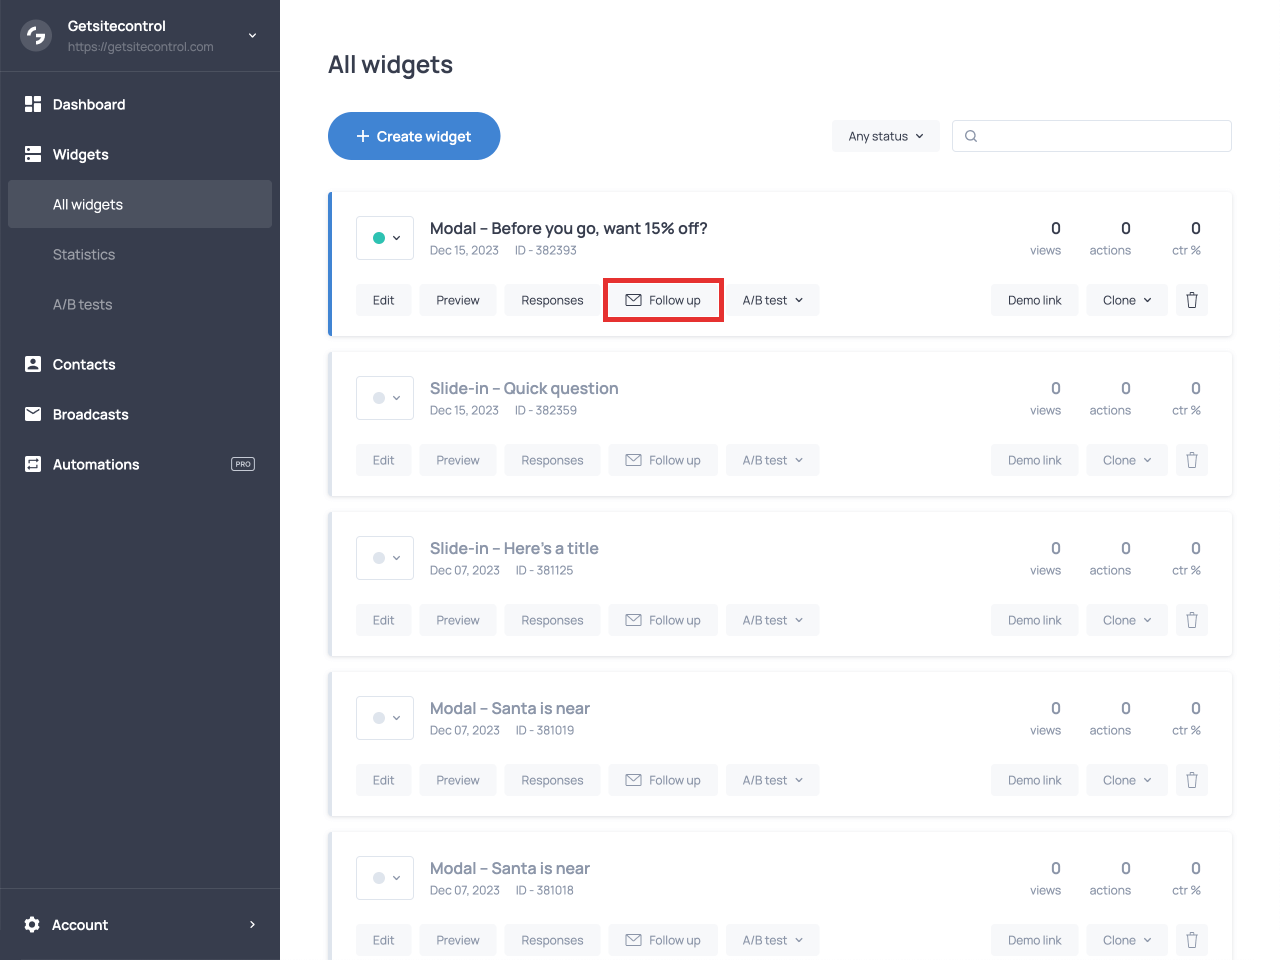This screenshot has width=1280, height=960.
Task: Delete the 'Before you go' modal widget
Action: [x=1191, y=300]
